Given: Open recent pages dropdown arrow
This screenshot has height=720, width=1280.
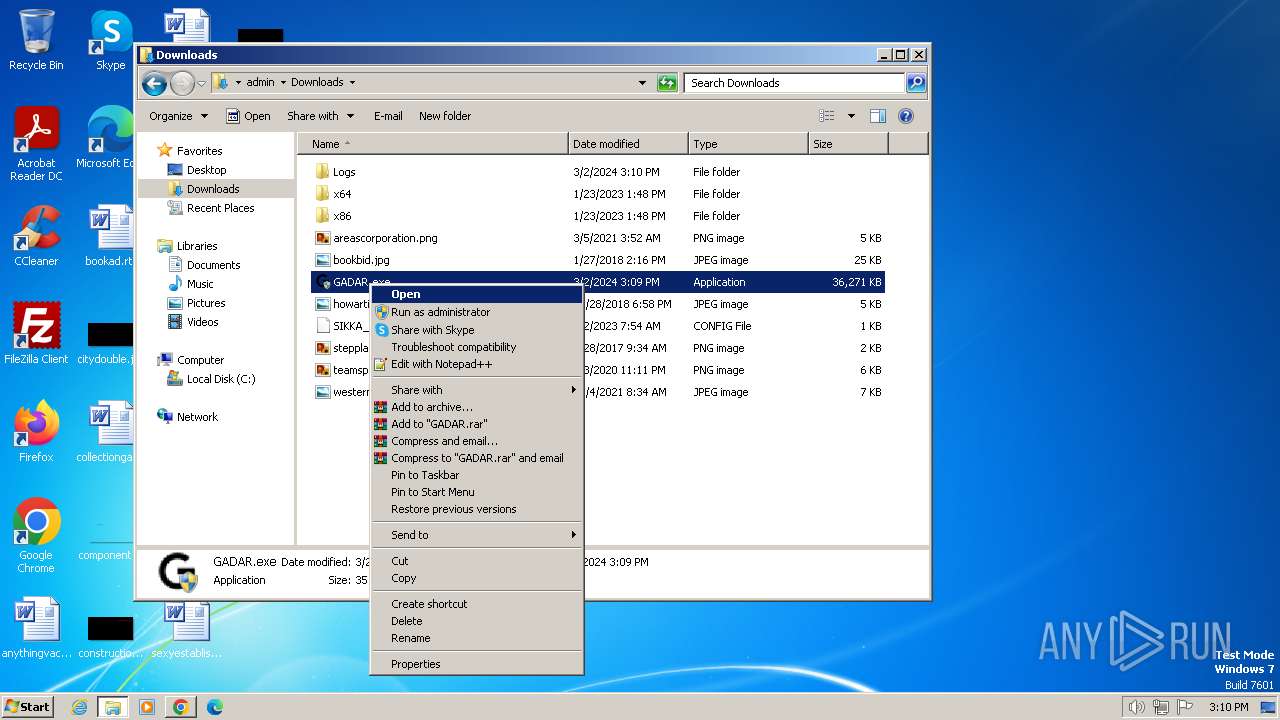Looking at the screenshot, I should click(201, 83).
